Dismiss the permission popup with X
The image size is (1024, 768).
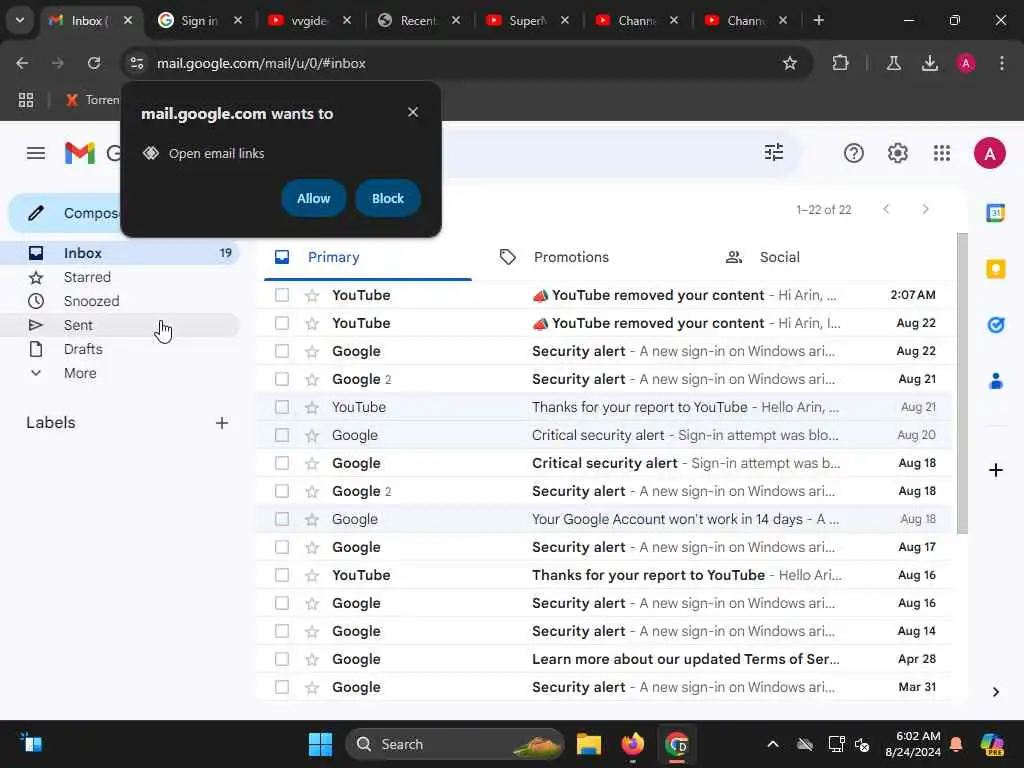coord(413,112)
